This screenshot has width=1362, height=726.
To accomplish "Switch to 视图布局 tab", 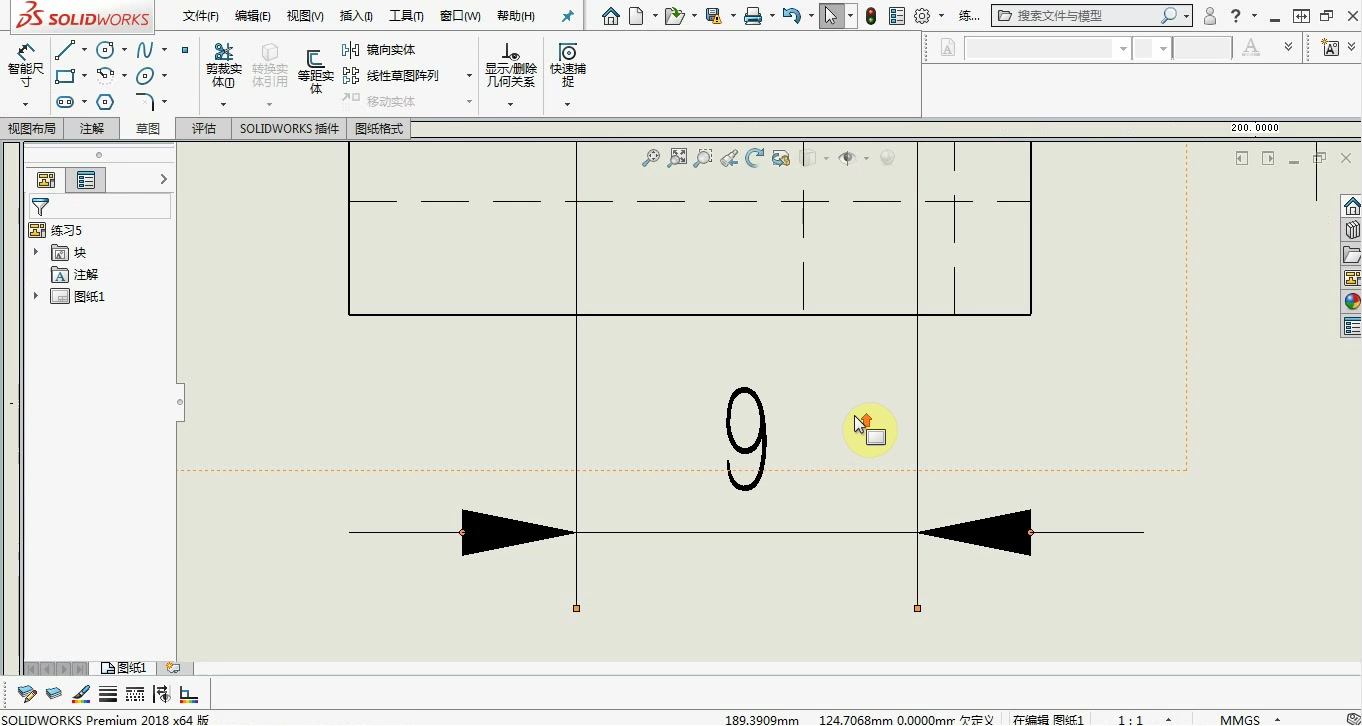I will [x=32, y=129].
